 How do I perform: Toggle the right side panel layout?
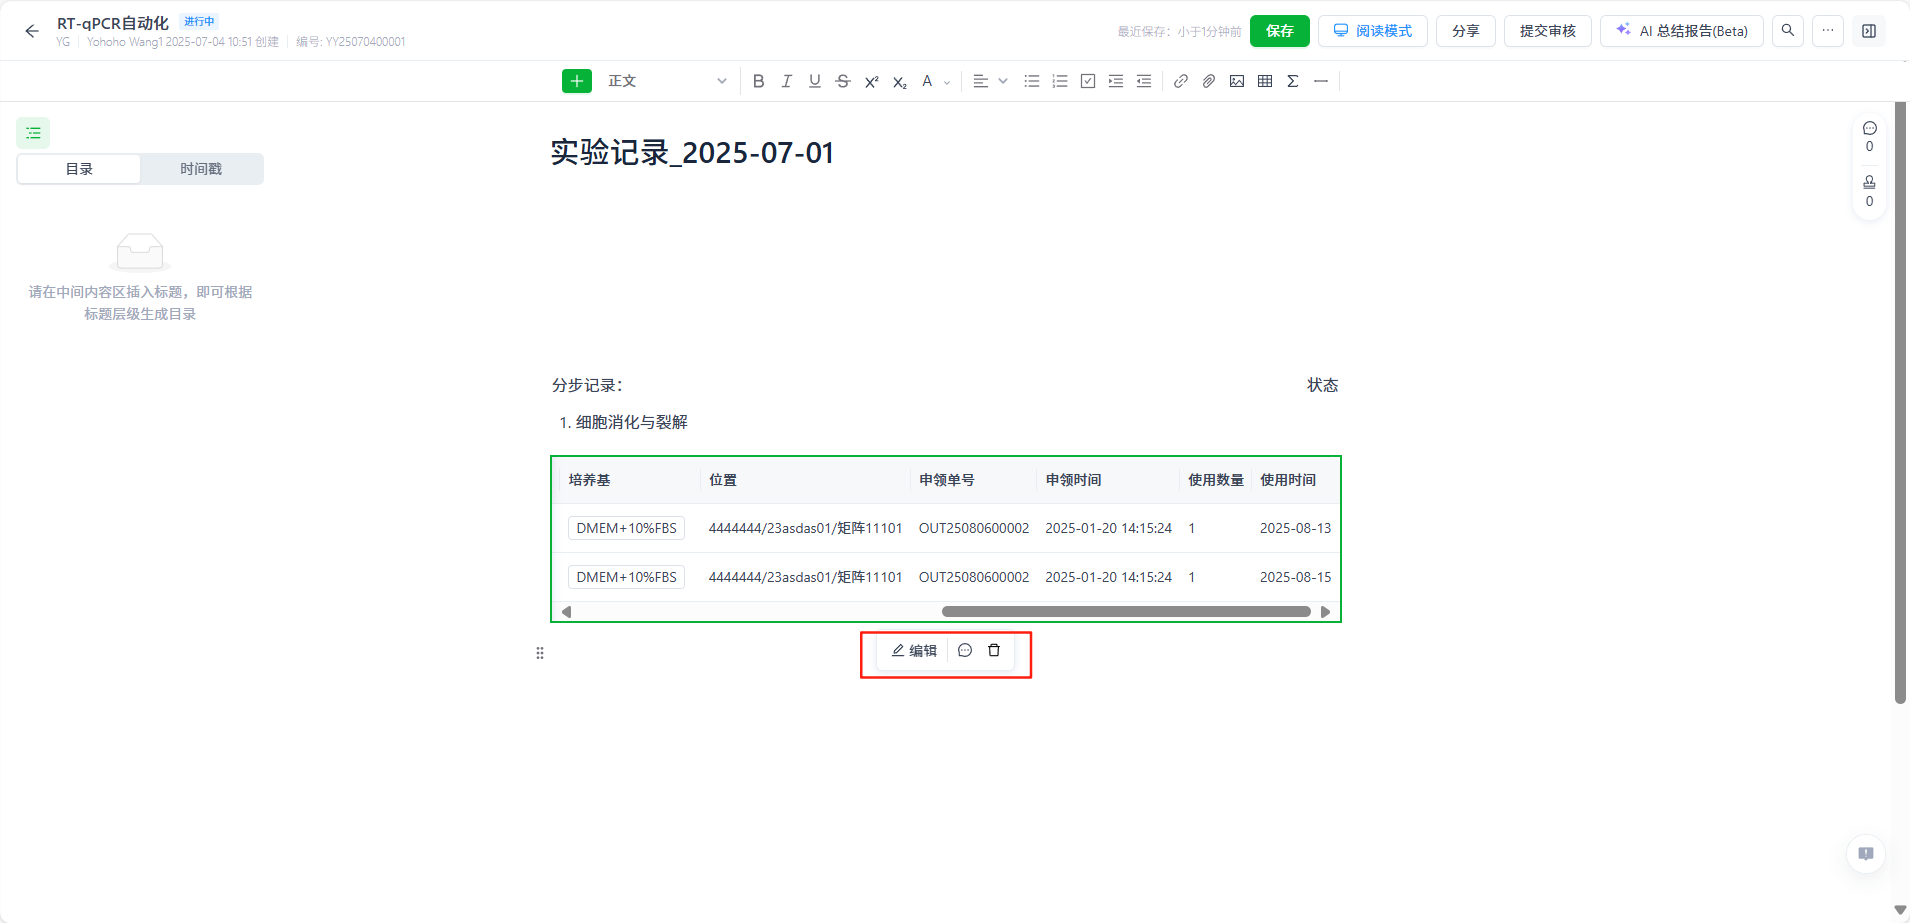tap(1868, 31)
